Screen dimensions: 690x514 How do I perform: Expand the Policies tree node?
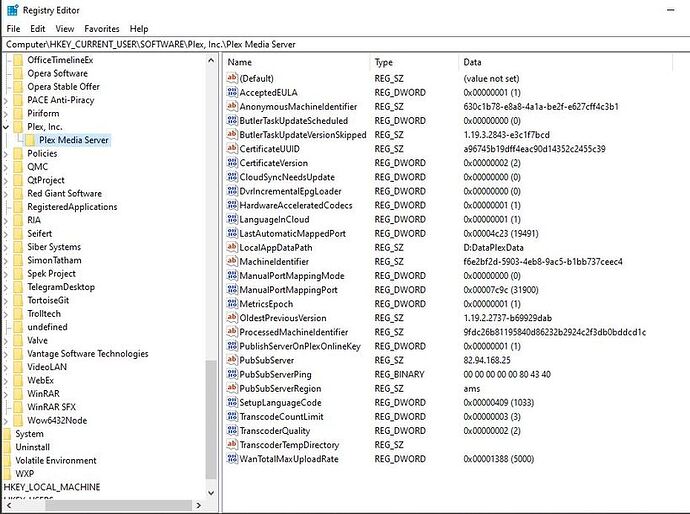(x=6, y=154)
